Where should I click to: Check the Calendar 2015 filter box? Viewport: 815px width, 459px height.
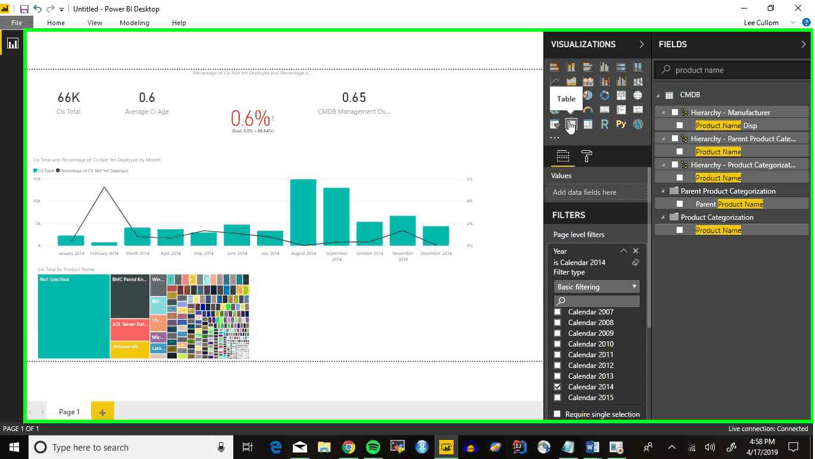[558, 398]
